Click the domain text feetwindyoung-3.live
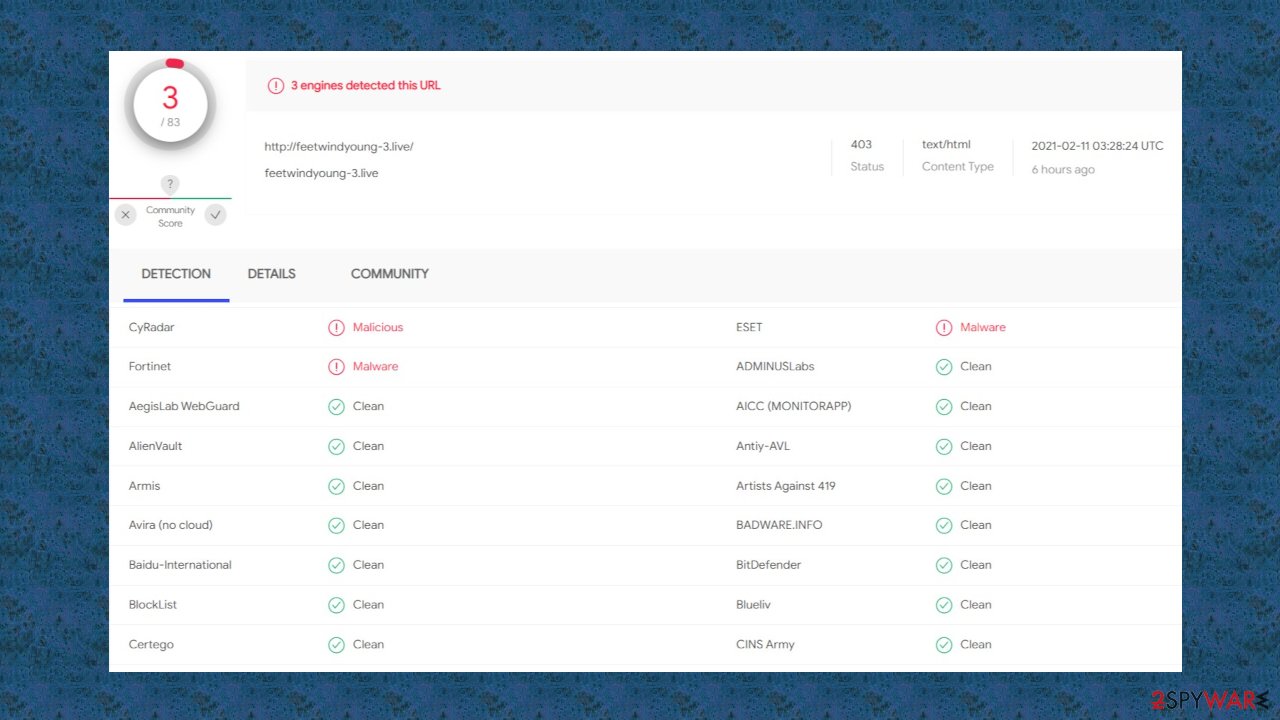The width and height of the screenshot is (1280, 720). click(321, 173)
